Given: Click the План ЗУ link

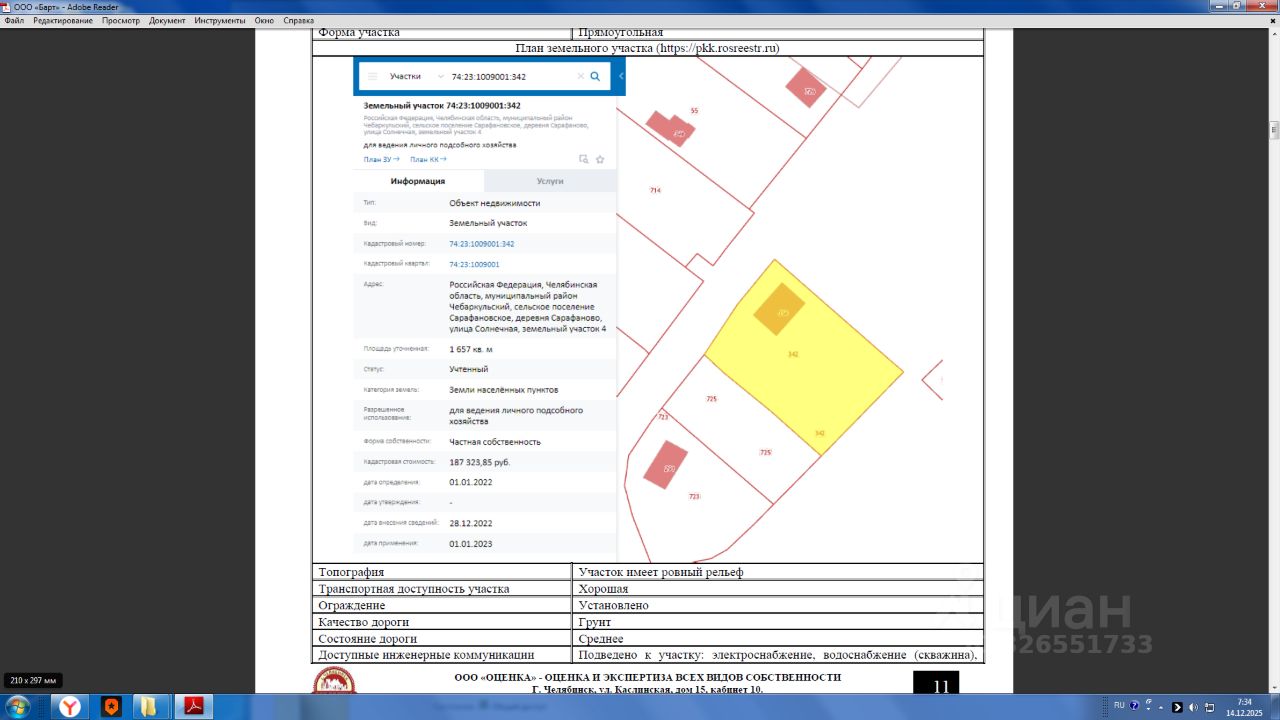Looking at the screenshot, I should (x=381, y=159).
